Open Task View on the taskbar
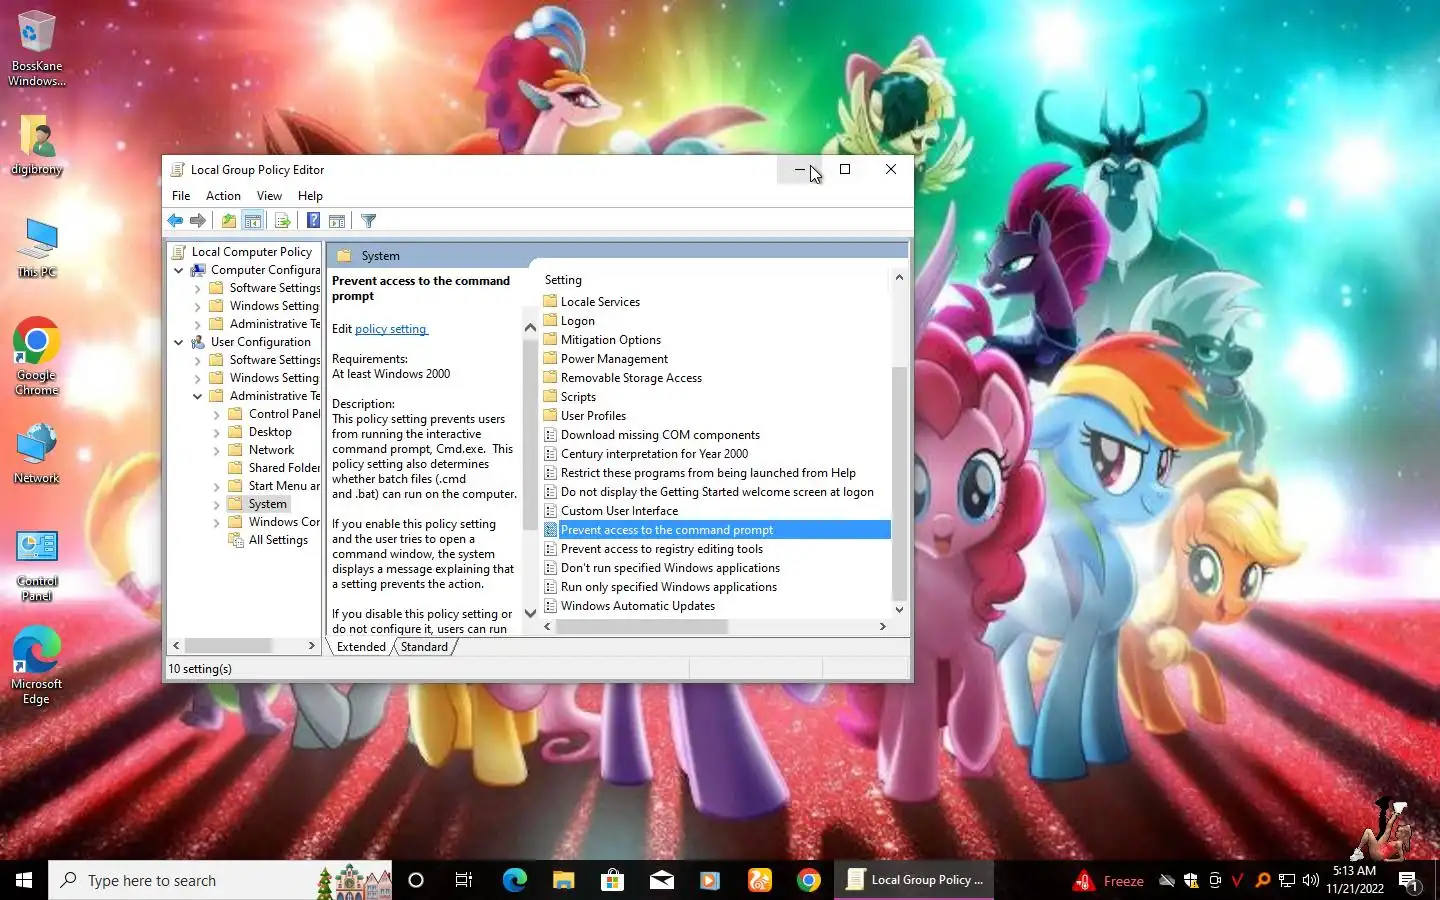The image size is (1440, 900). (464, 880)
